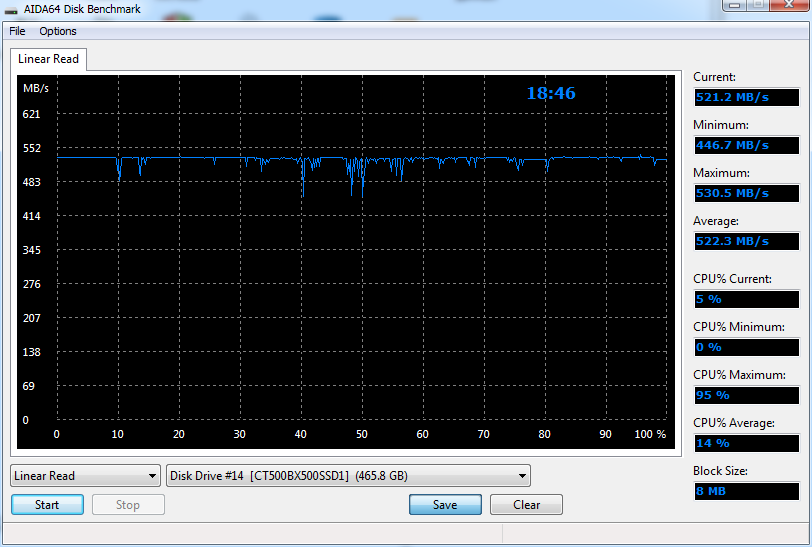
Task: Expand the Linear Read test type dropdown
Action: tap(85, 476)
